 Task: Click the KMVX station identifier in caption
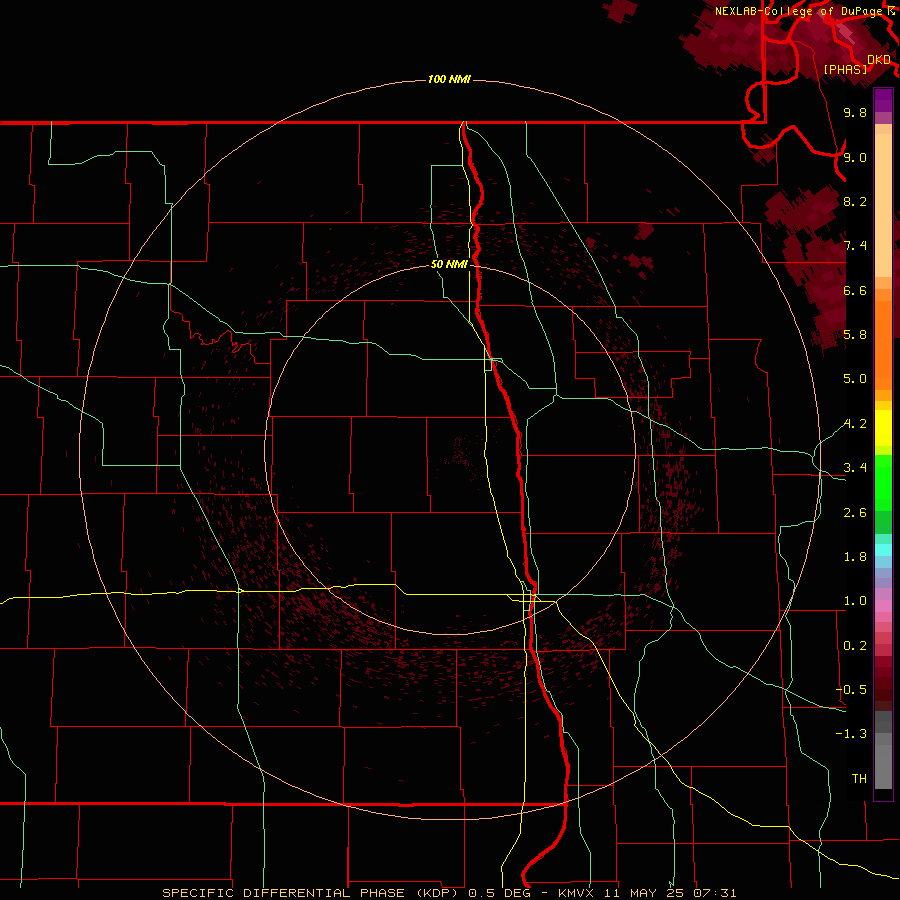578,893
